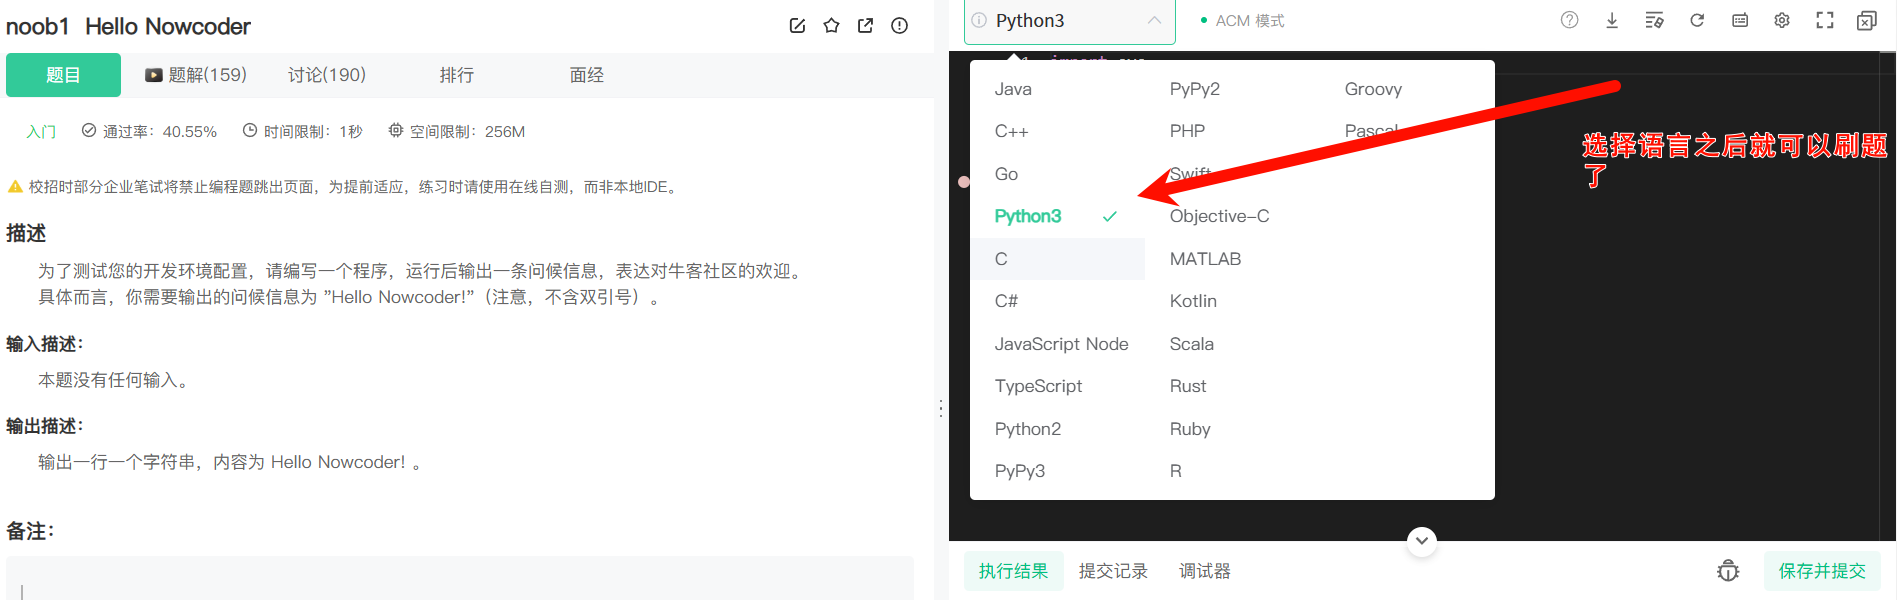The height and width of the screenshot is (600, 1897).
Task: Choose Rust language option
Action: (x=1188, y=386)
